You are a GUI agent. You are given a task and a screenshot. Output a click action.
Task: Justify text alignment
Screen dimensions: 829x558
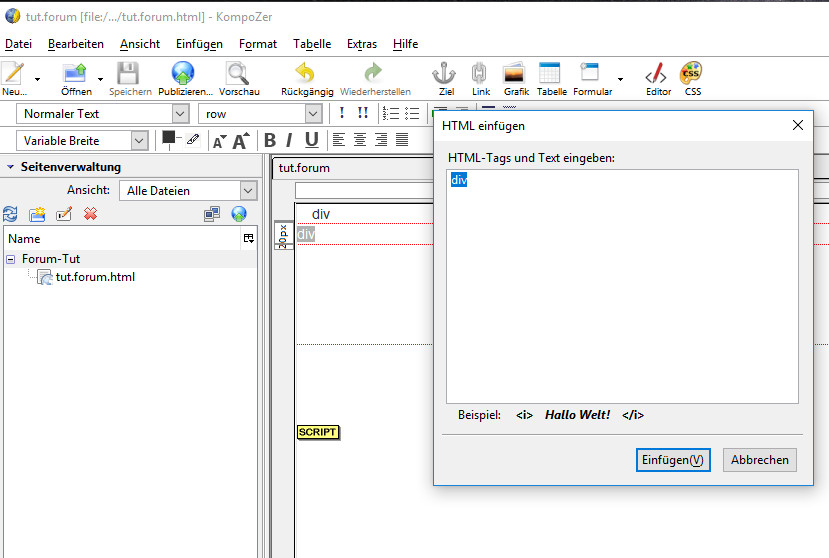click(402, 140)
